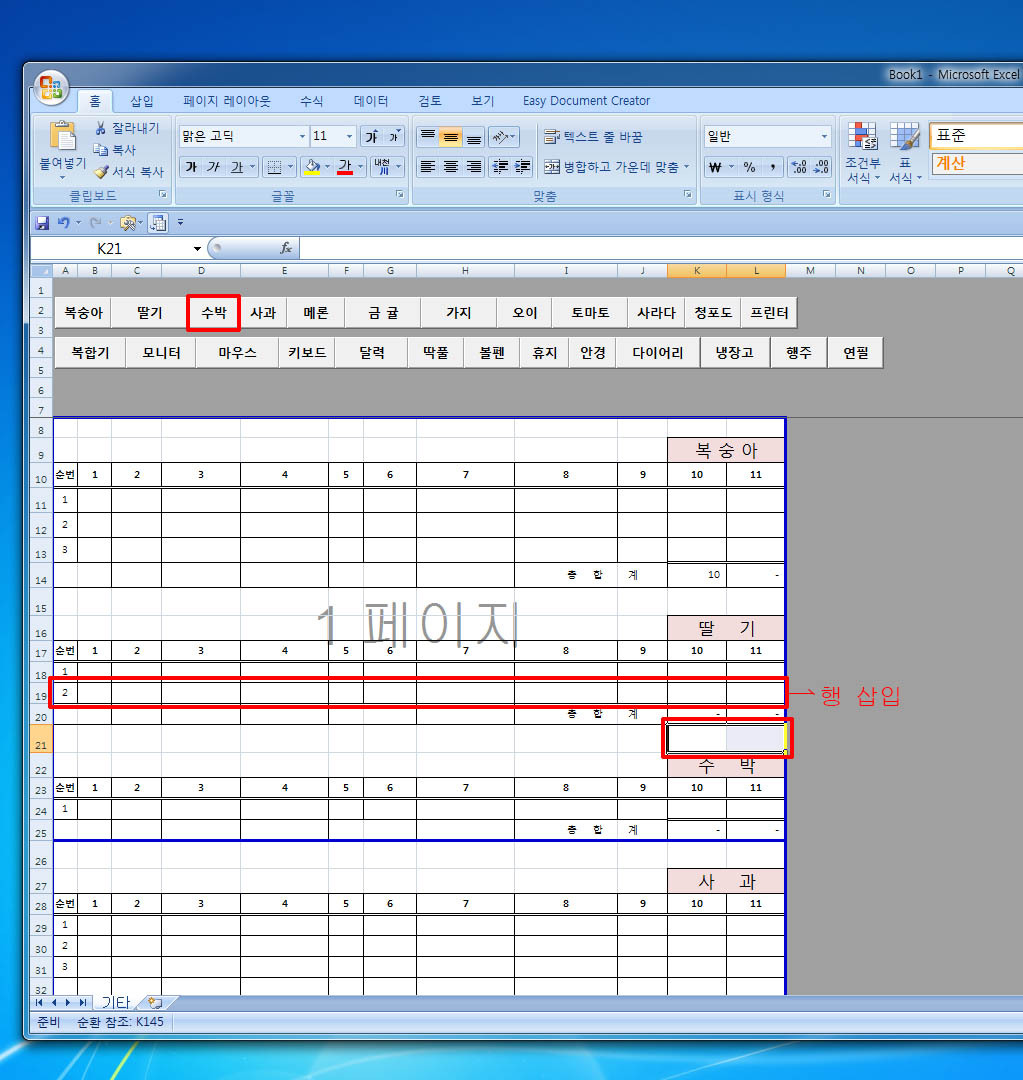Click the Format Painter (서식 복사) brush
Screen dimensions: 1023x1080
101,172
